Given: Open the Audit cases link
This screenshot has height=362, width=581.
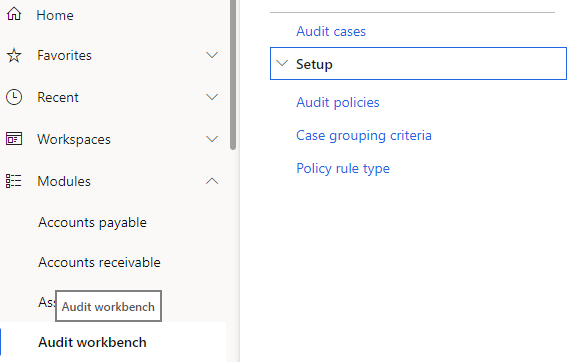Looking at the screenshot, I should click(331, 31).
